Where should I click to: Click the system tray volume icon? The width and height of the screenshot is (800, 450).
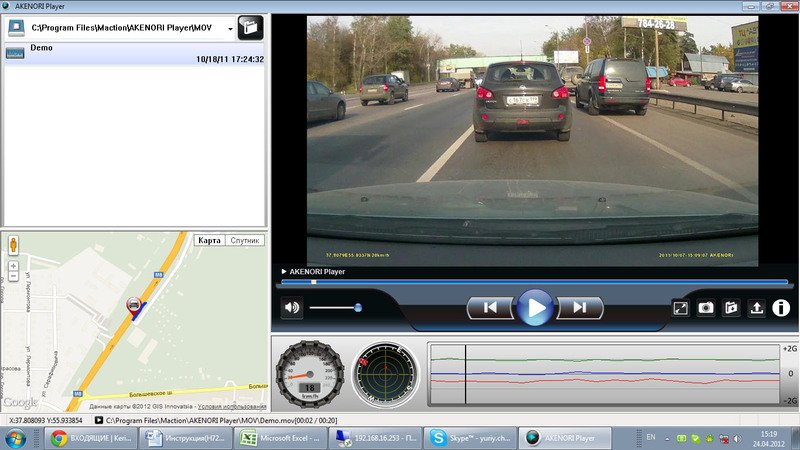pyautogui.click(x=738, y=438)
